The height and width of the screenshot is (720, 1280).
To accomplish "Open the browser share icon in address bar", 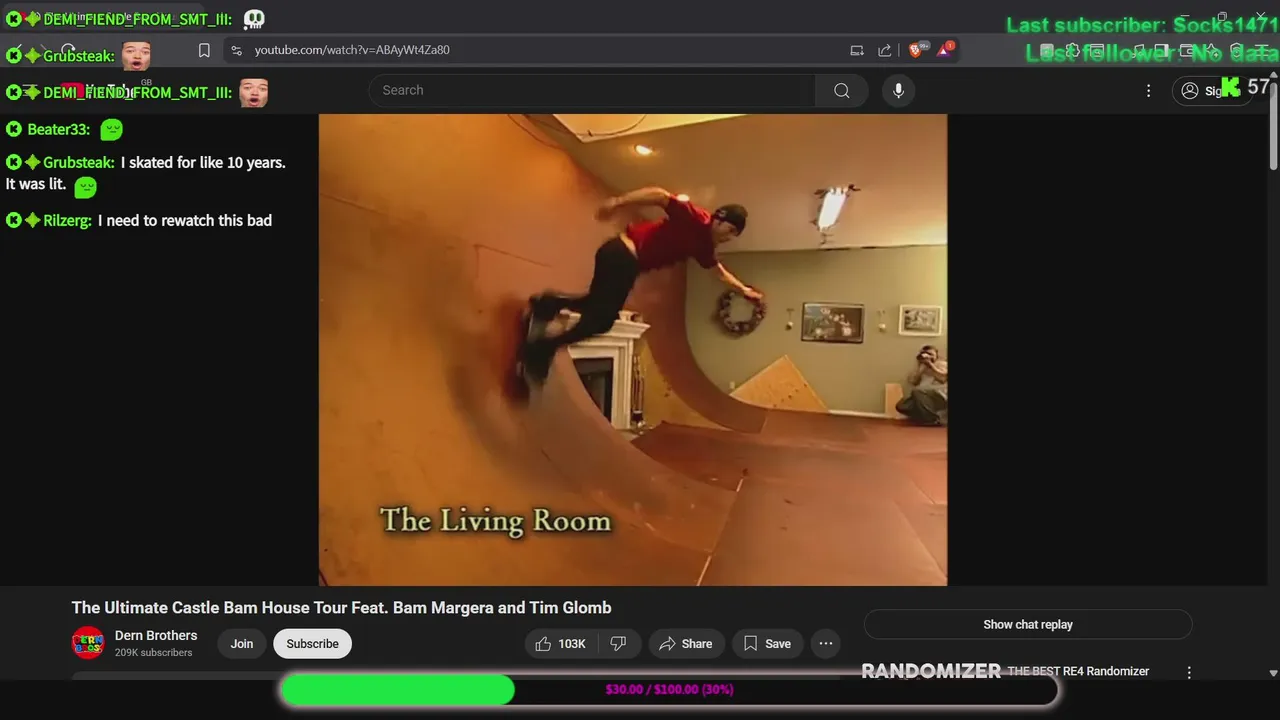I will click(x=885, y=50).
